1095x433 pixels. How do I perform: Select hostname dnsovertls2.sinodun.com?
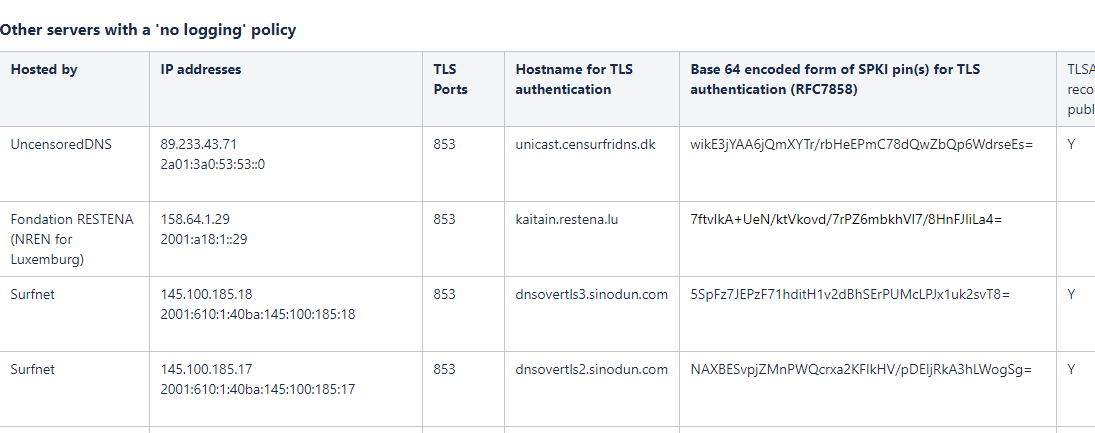591,369
